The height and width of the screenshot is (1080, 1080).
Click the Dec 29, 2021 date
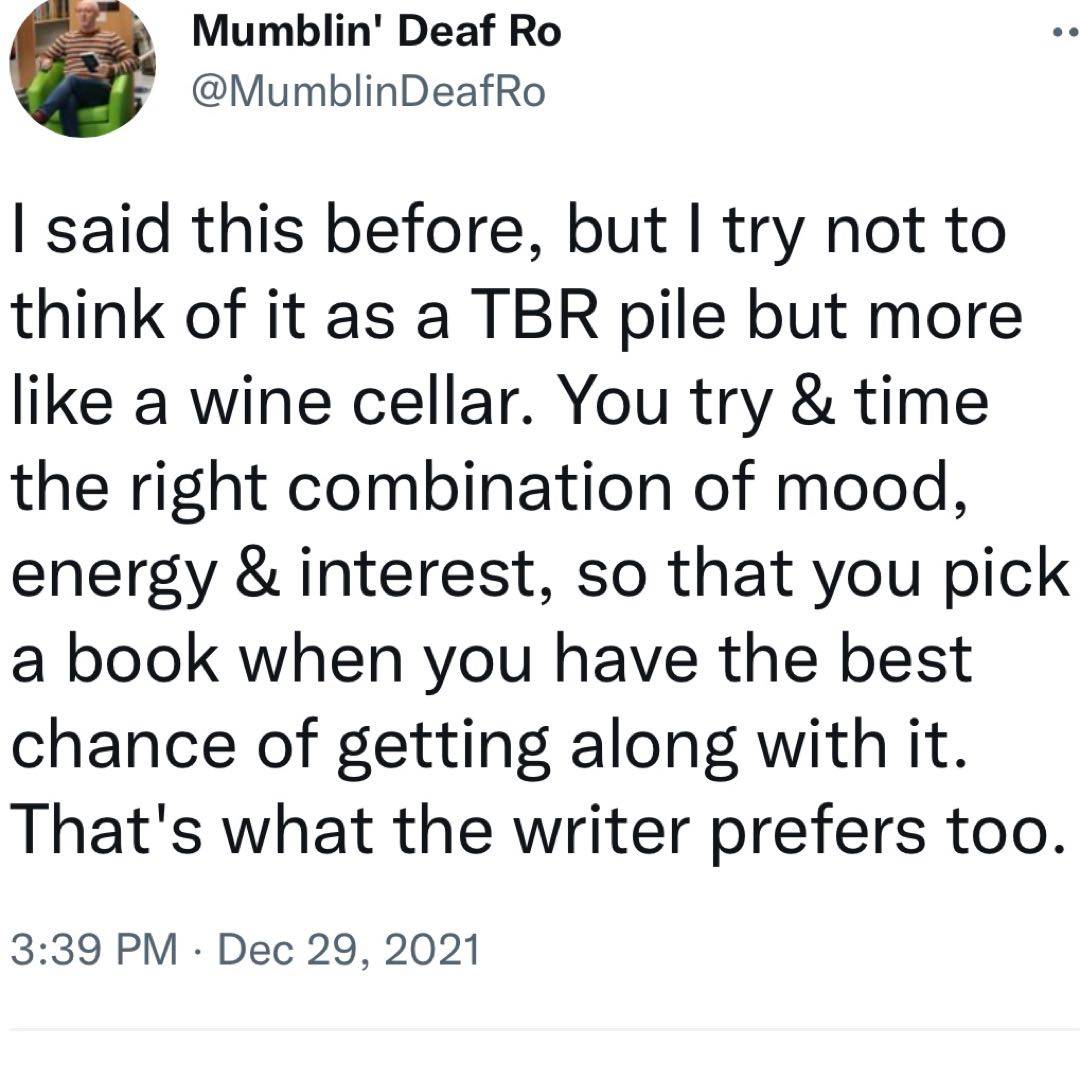(x=348, y=948)
